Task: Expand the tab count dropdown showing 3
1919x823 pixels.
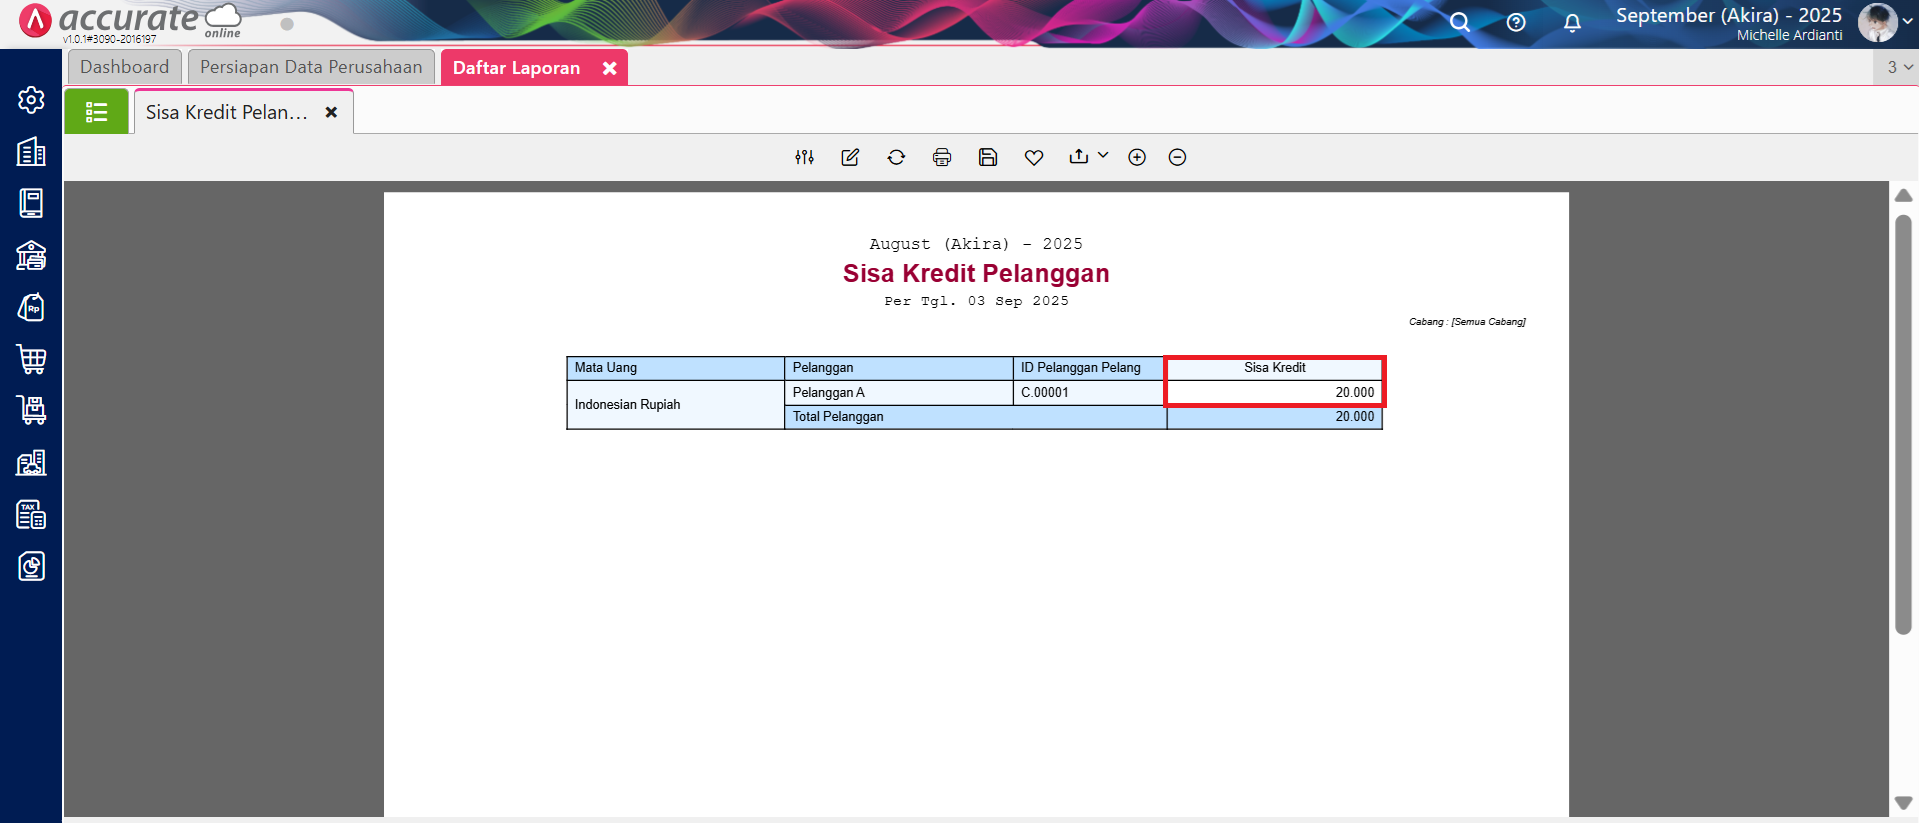Action: pos(1899,67)
